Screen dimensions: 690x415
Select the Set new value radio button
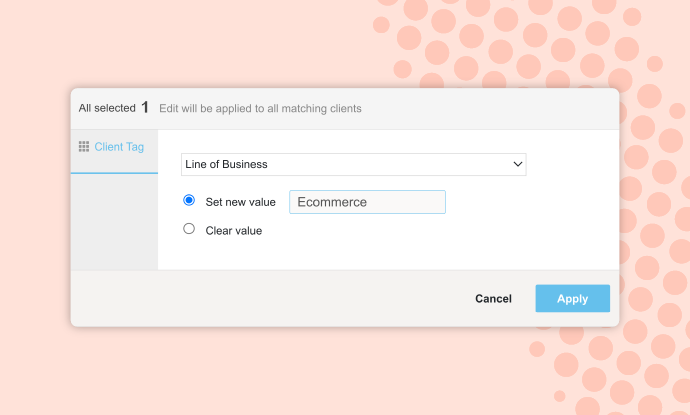pos(189,200)
